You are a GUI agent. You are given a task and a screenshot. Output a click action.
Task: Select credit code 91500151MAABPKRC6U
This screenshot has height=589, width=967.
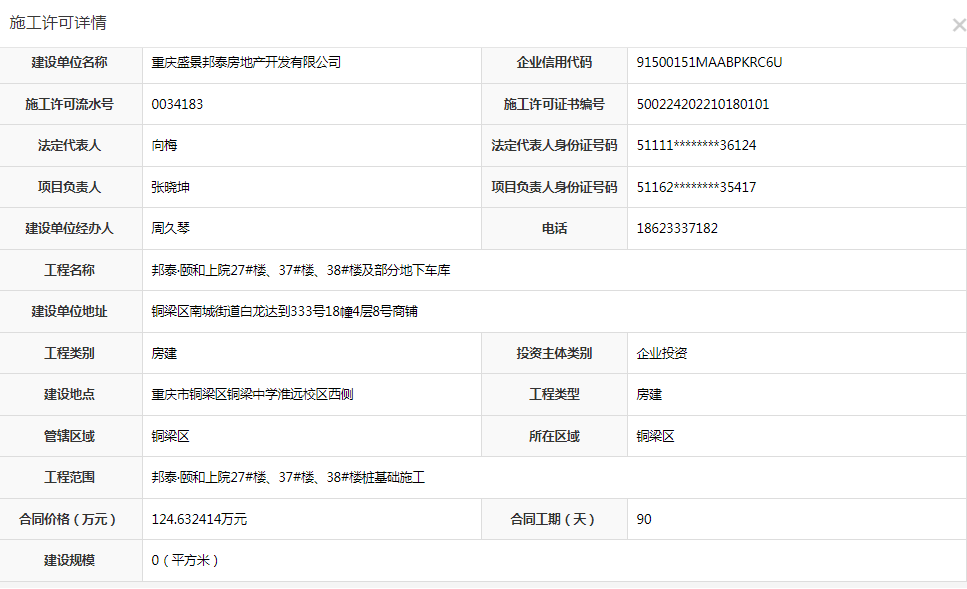coord(709,62)
